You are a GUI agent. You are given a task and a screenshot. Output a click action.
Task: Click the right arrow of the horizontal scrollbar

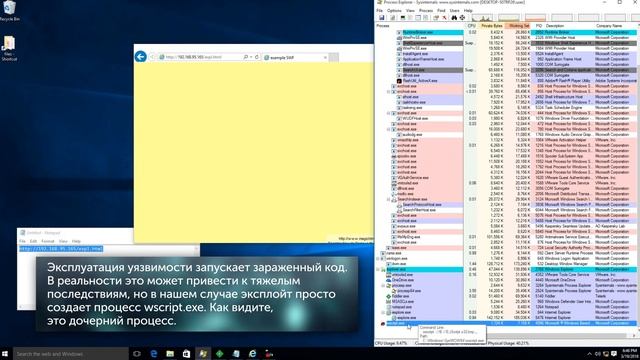point(634,336)
